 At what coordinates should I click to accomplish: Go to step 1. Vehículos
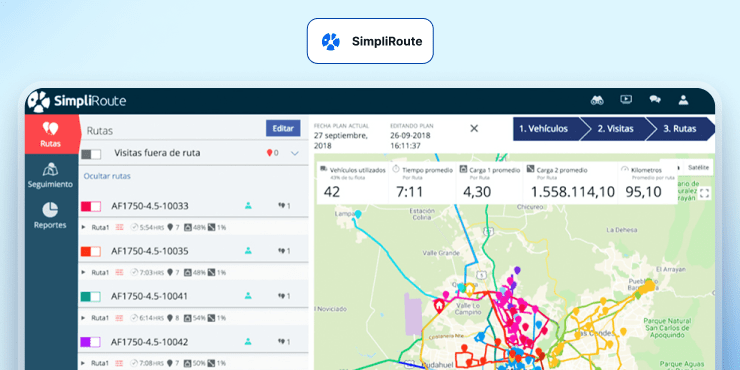click(546, 129)
